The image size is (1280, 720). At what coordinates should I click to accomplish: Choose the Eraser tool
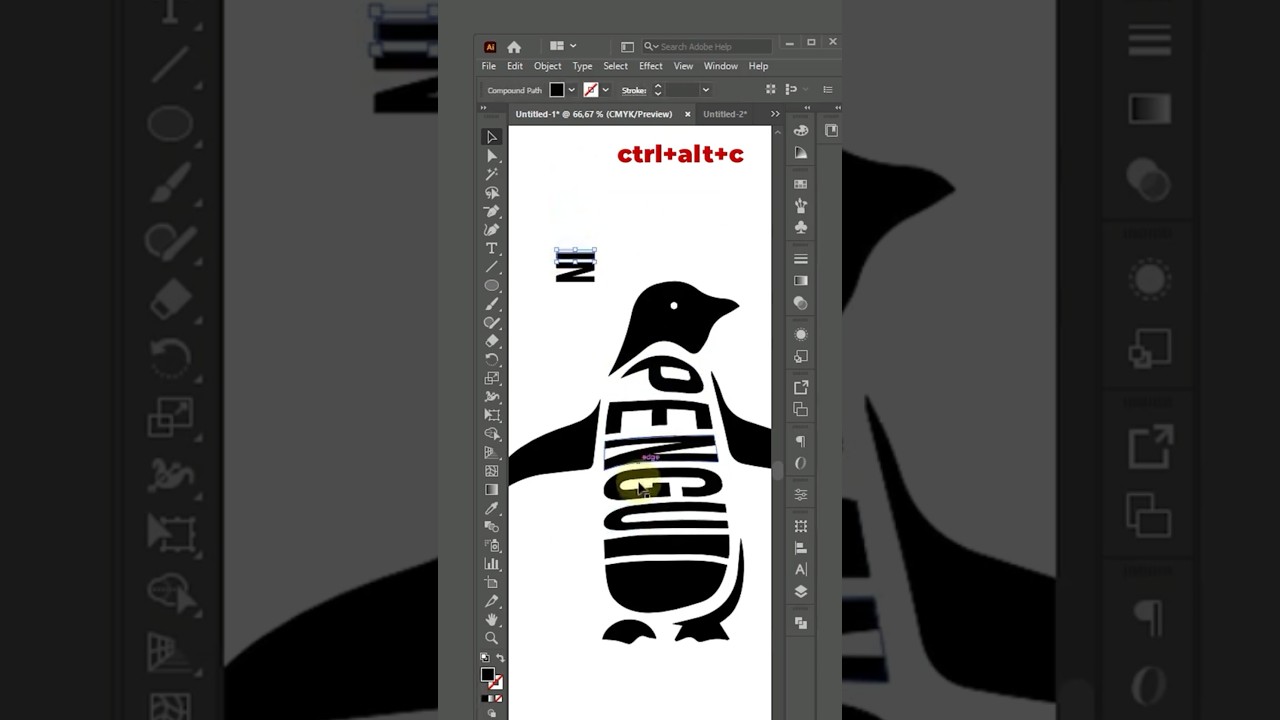[492, 341]
